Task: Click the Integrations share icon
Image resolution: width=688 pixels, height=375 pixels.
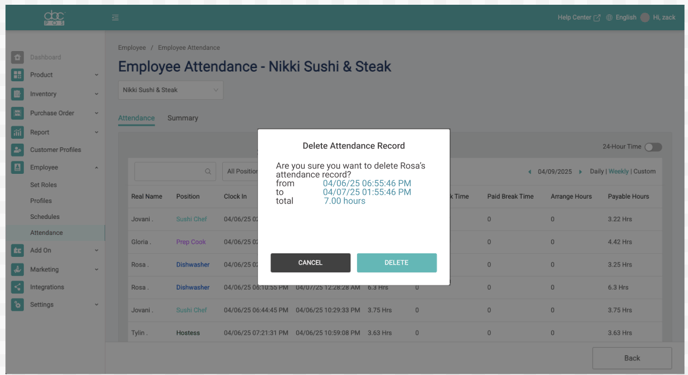Action: point(17,287)
